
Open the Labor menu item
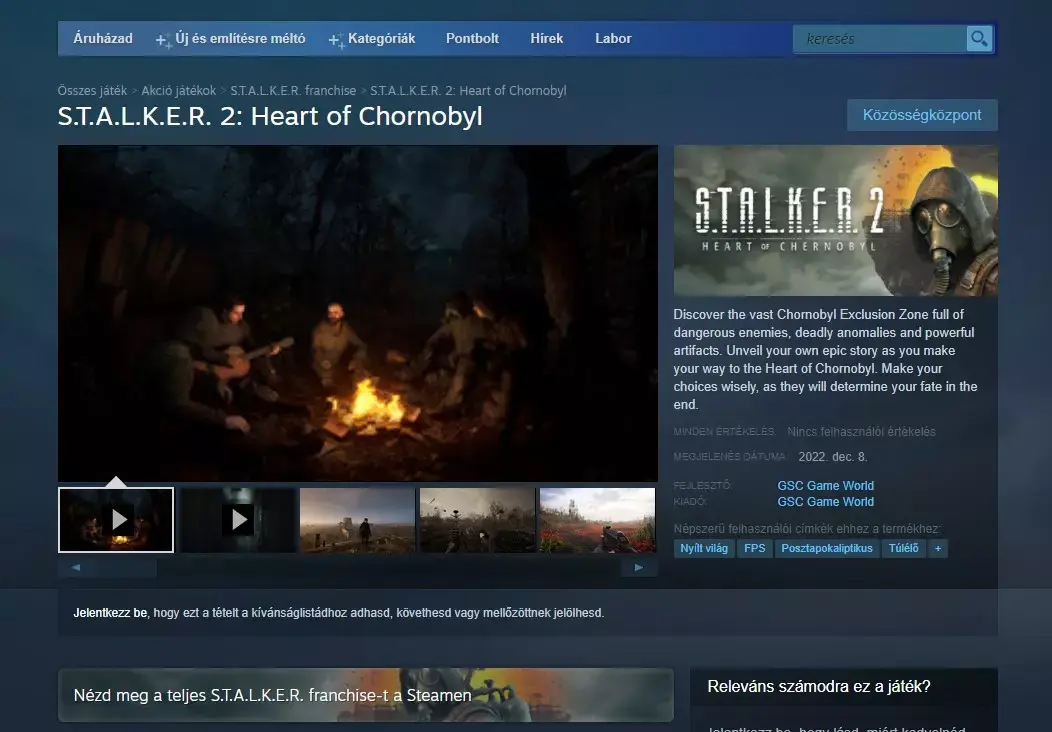click(x=613, y=38)
